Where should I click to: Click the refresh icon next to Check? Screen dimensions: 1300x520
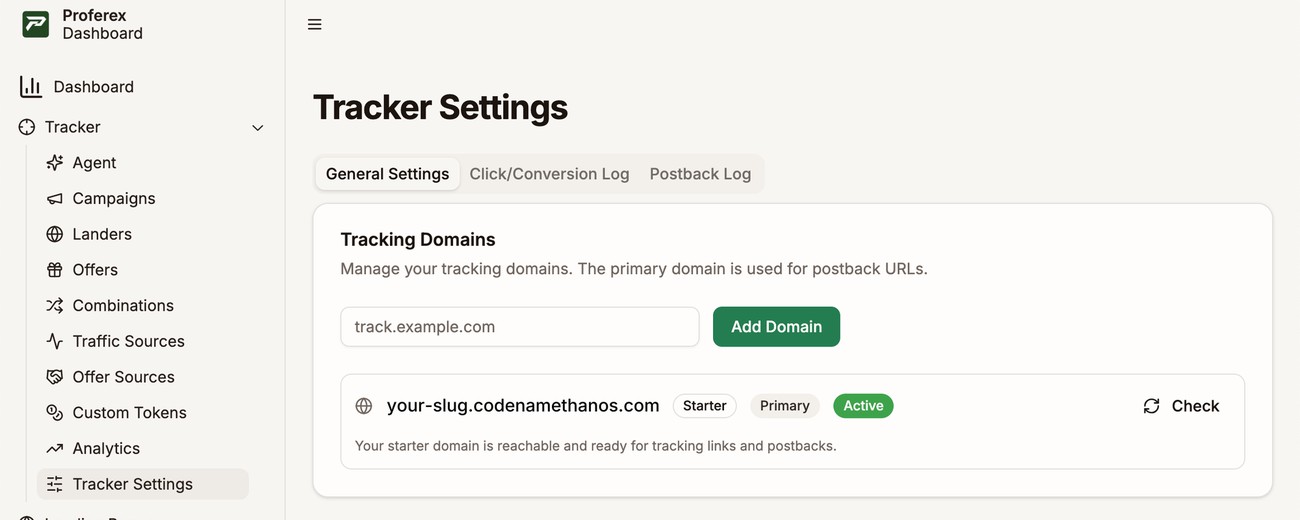pyautogui.click(x=1152, y=406)
